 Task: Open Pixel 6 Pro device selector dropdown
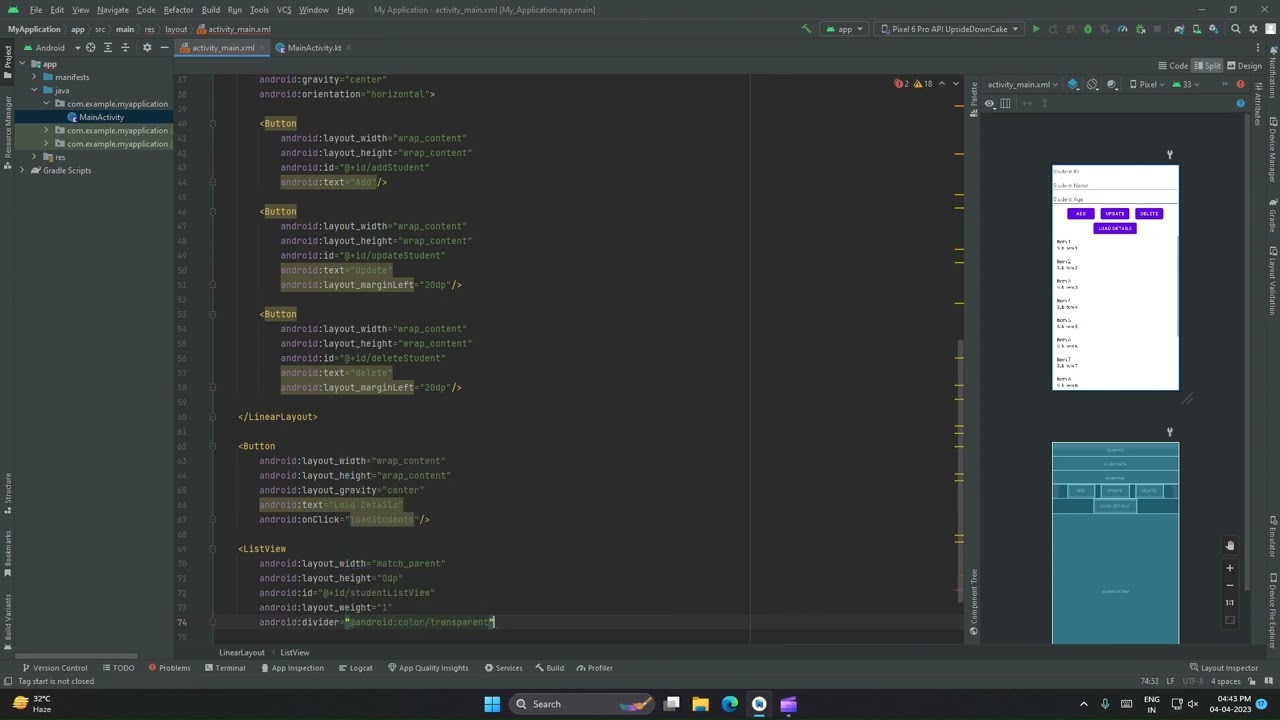click(x=949, y=29)
